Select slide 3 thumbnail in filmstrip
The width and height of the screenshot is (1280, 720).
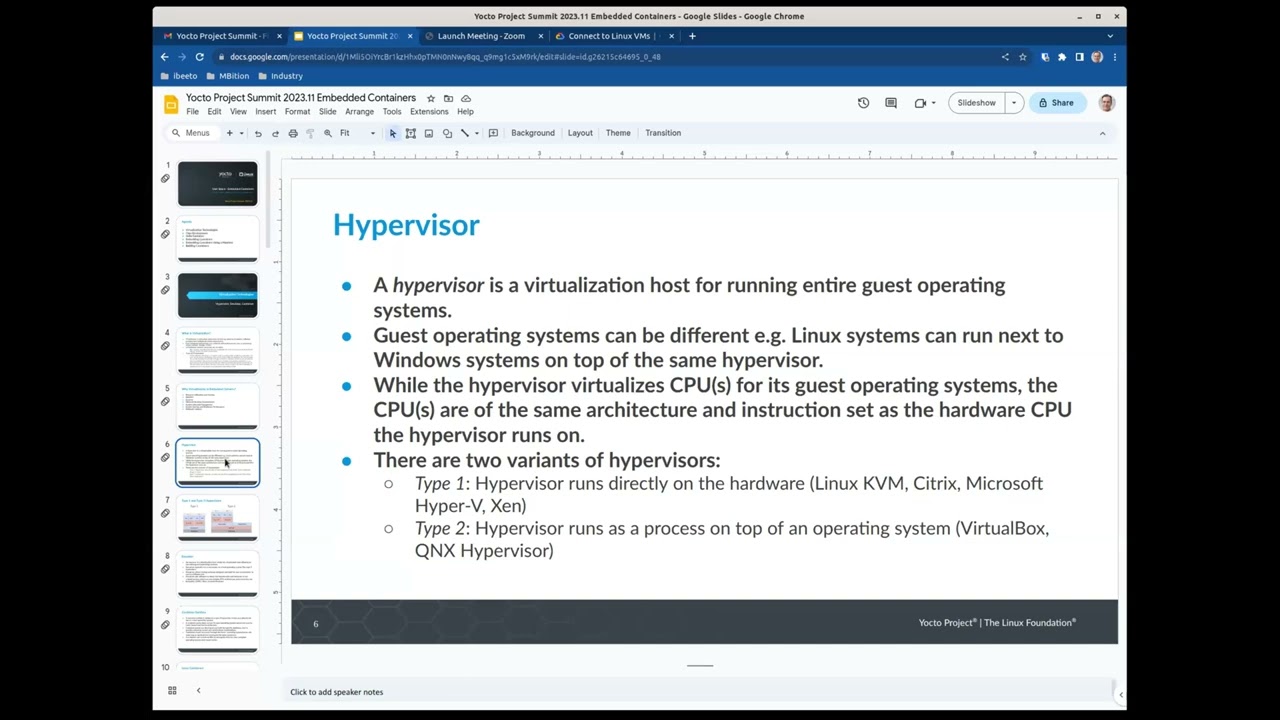[218, 295]
